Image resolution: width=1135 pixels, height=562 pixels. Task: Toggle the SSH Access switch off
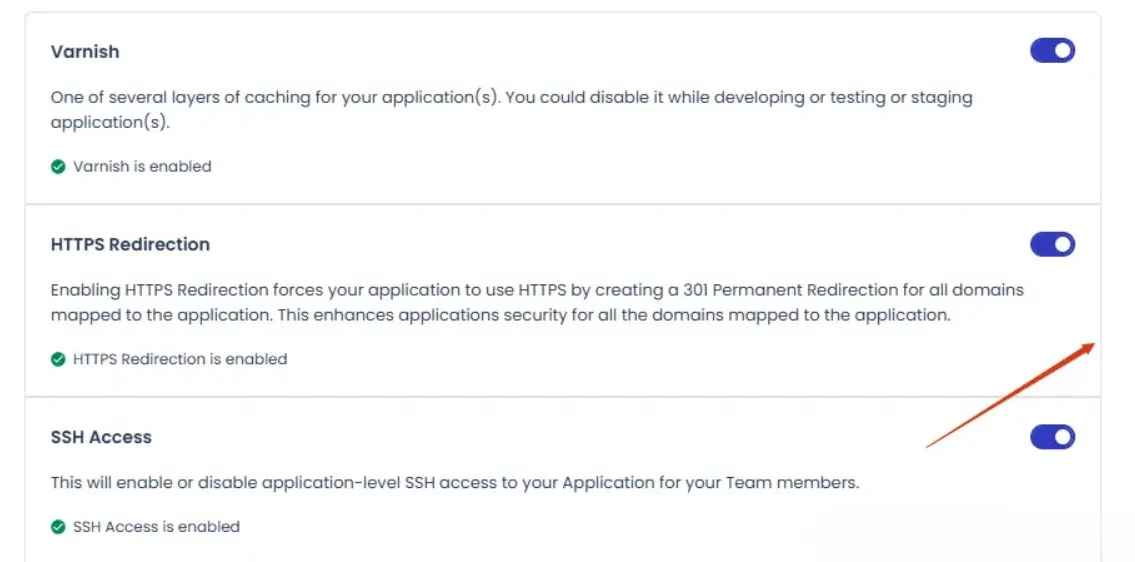point(1052,437)
